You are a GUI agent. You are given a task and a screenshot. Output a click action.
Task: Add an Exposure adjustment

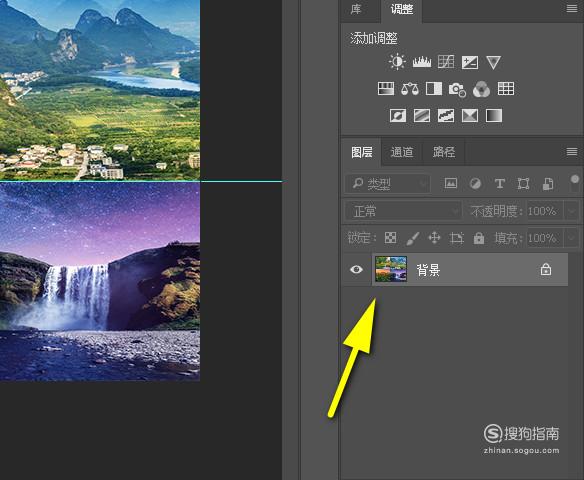pyautogui.click(x=470, y=62)
